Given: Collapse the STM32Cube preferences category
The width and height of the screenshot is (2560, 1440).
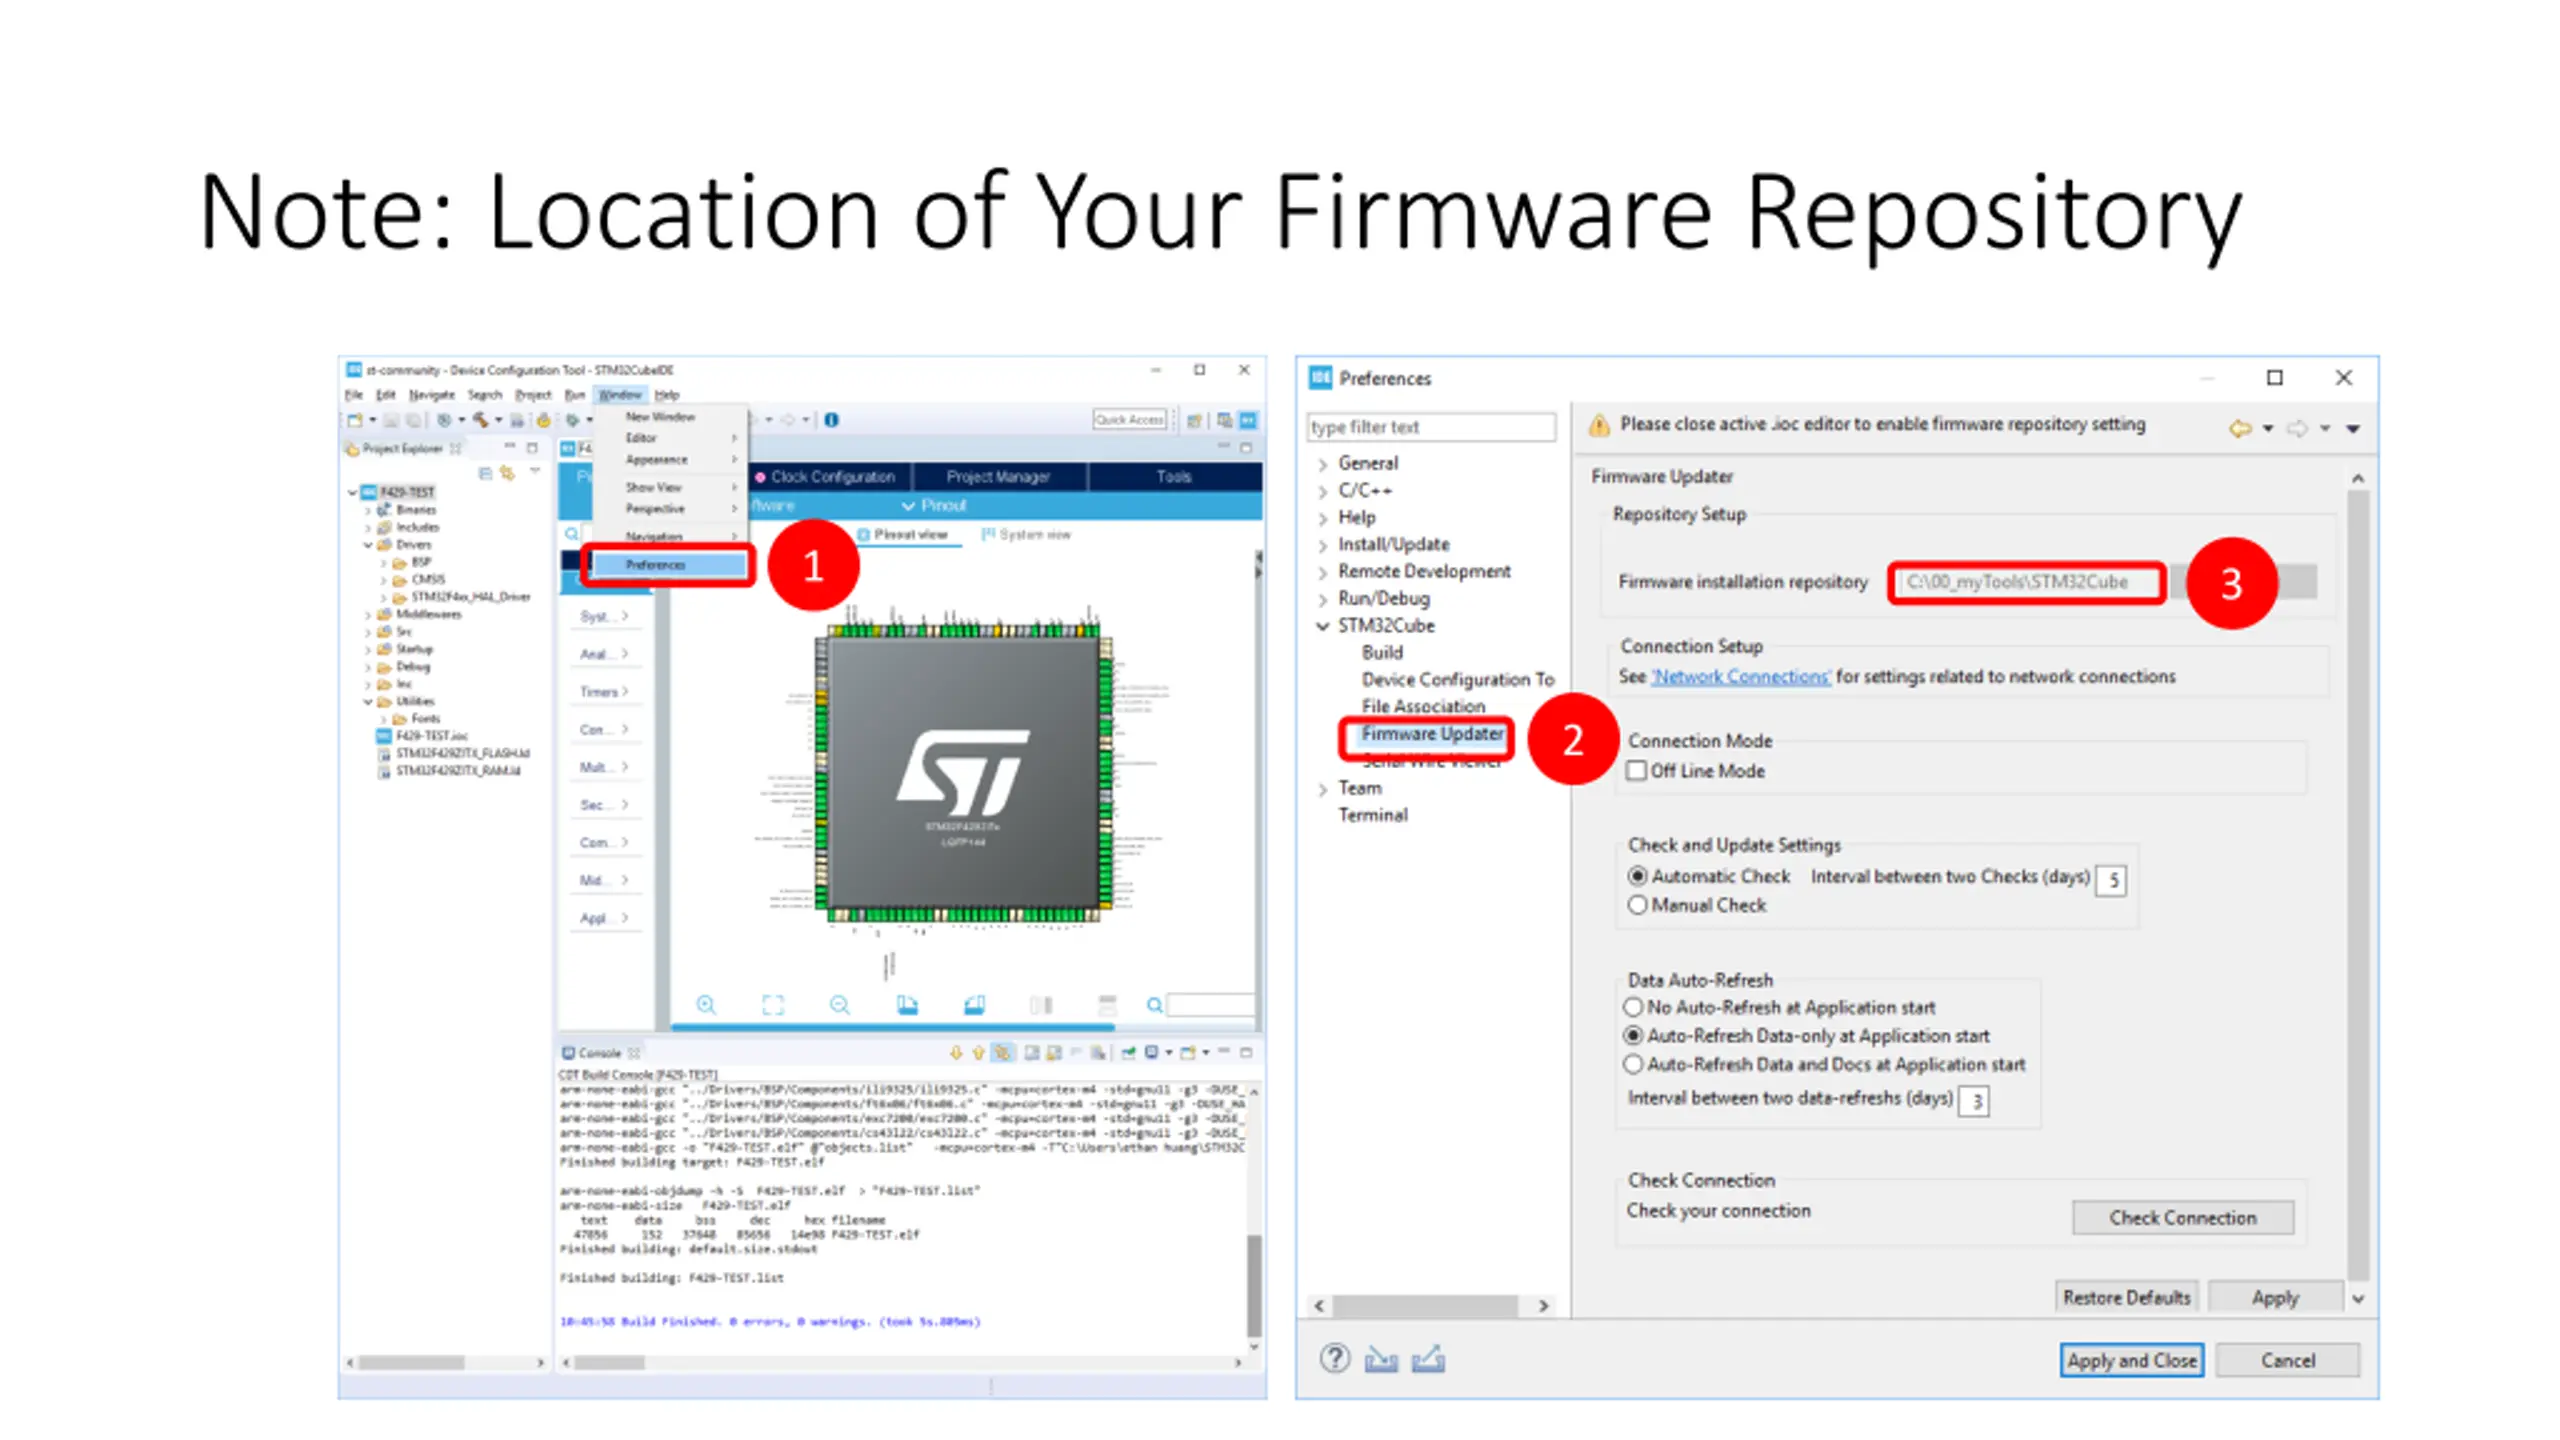Looking at the screenshot, I should click(x=1323, y=626).
